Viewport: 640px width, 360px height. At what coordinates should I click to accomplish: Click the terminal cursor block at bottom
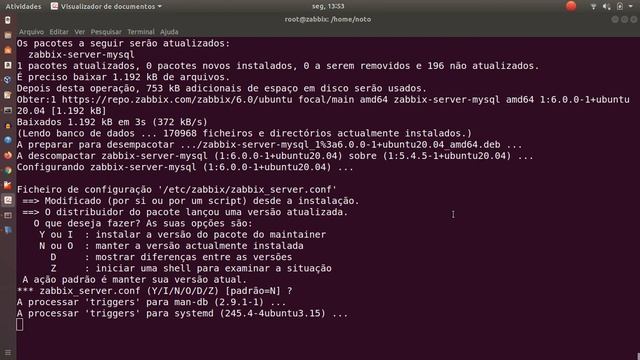20,325
